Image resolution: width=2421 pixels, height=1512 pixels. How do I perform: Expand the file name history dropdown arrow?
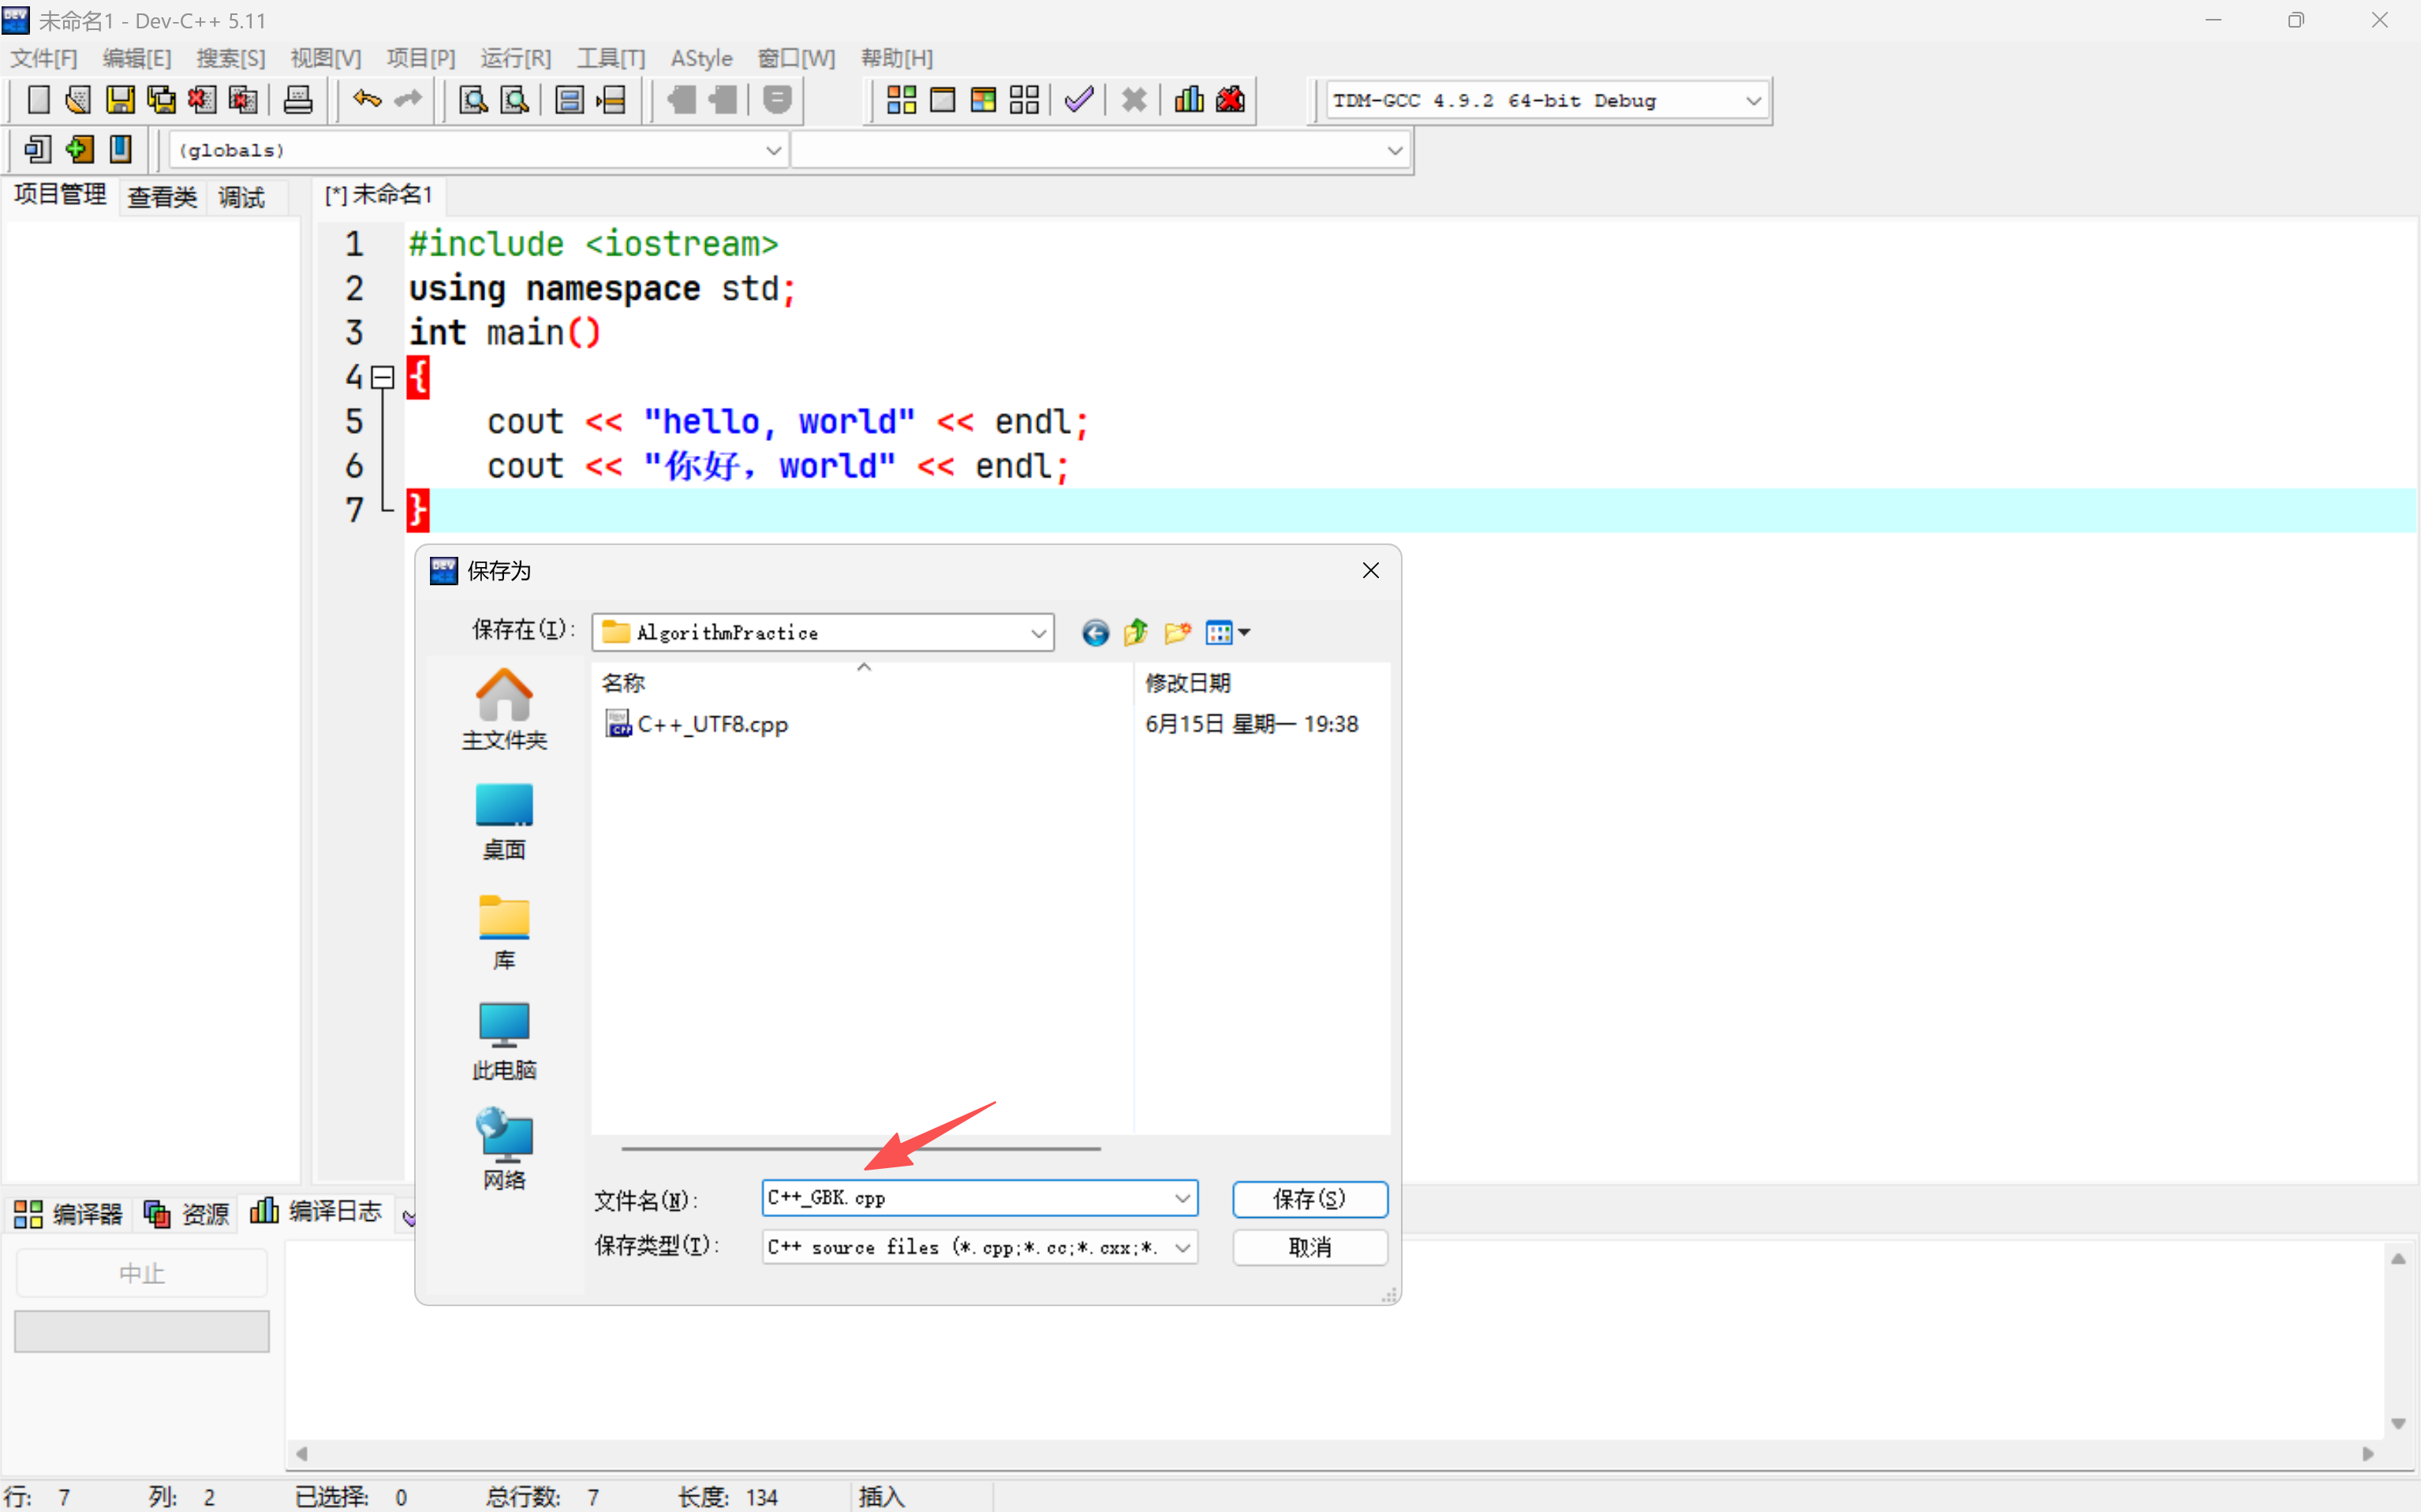point(1182,1198)
